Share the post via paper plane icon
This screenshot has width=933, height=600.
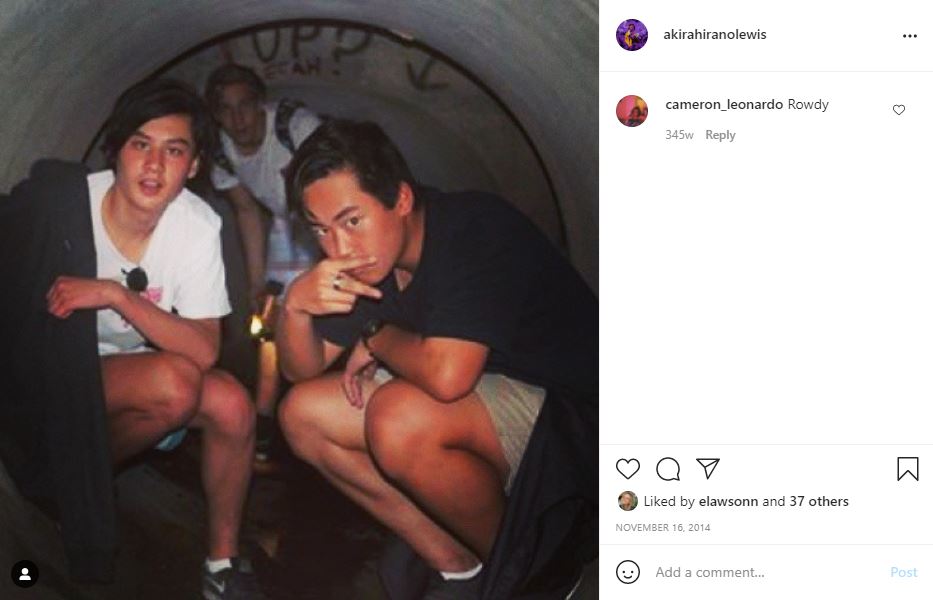708,468
